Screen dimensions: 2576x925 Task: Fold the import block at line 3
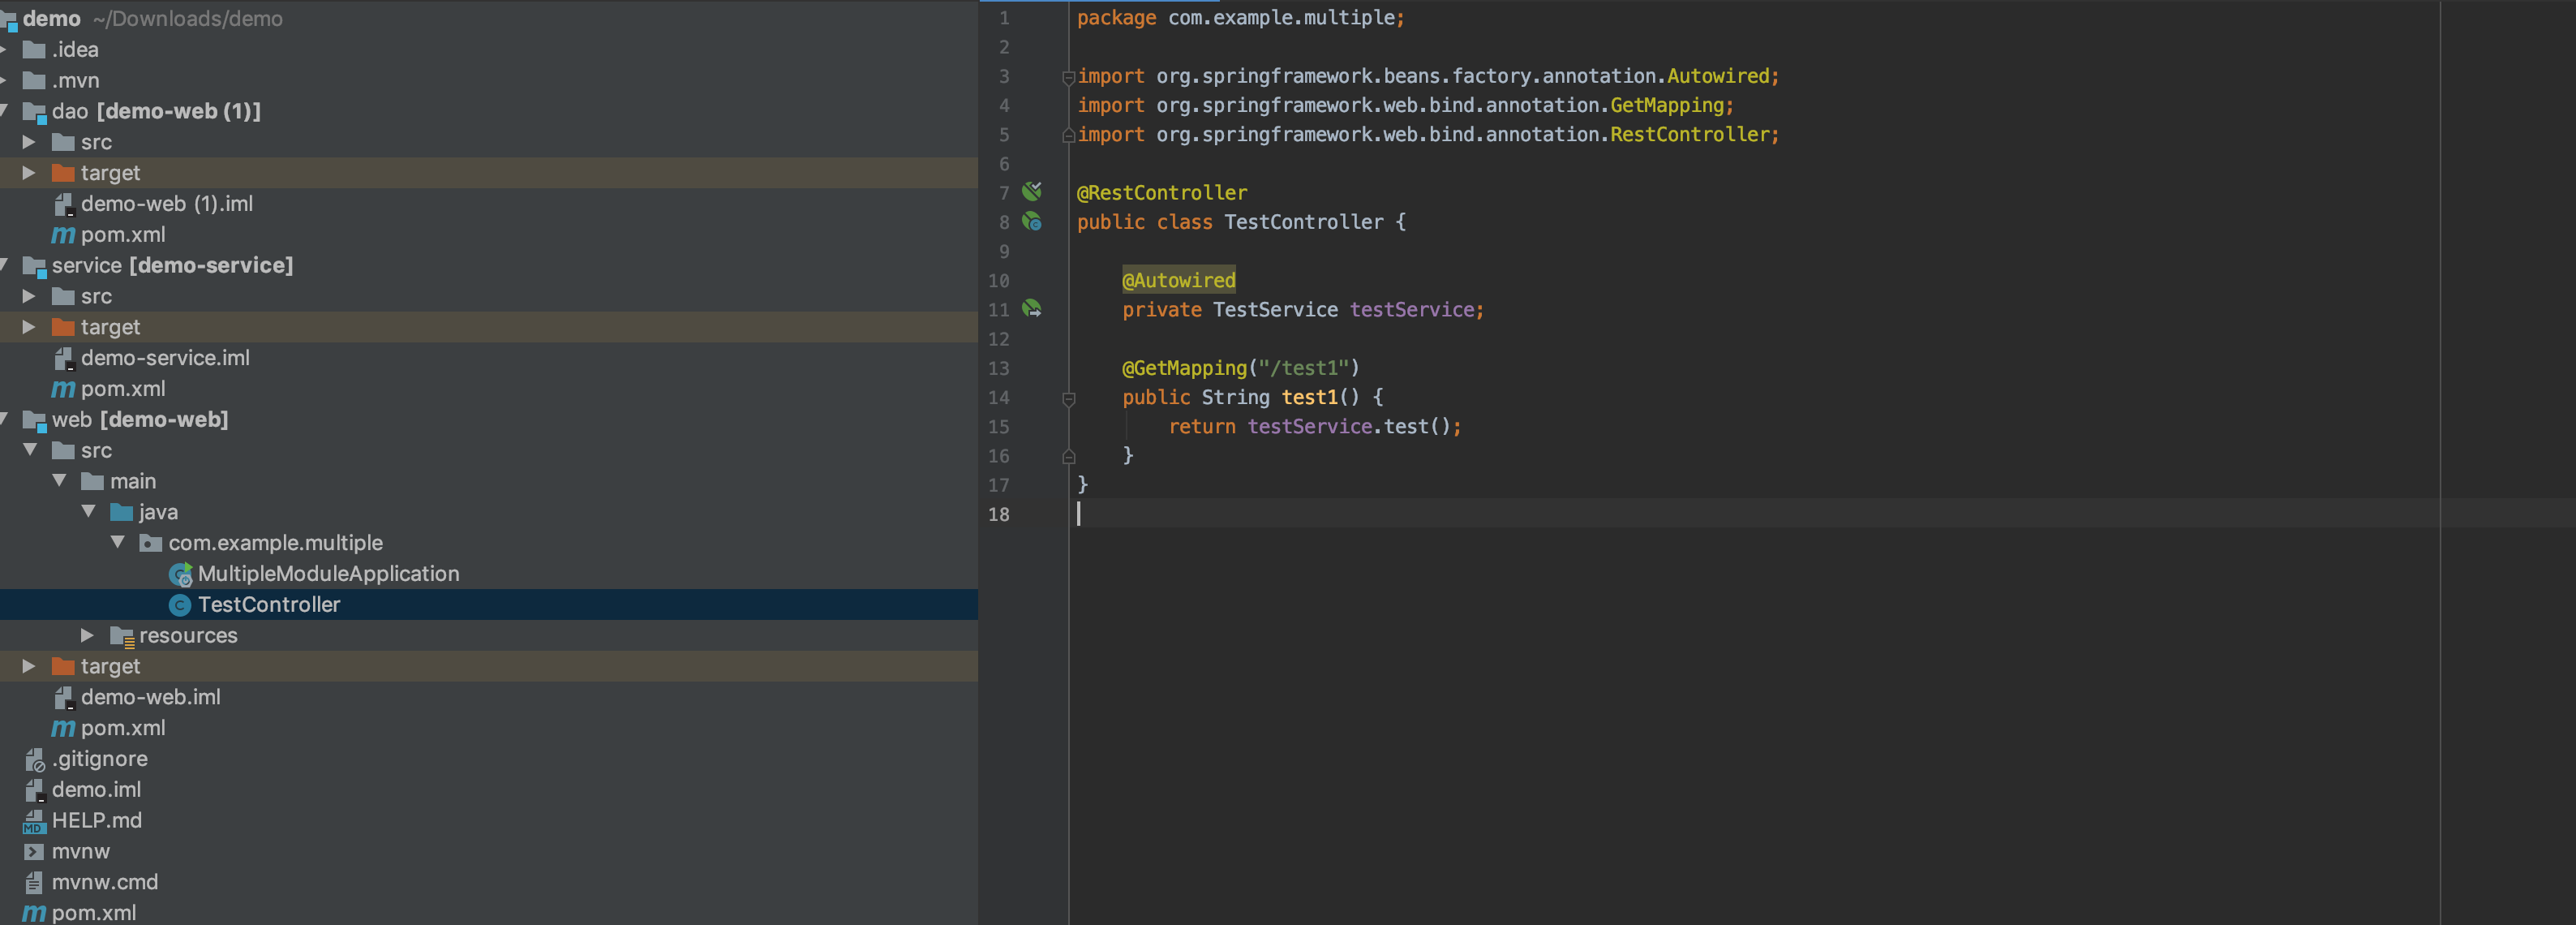tap(1068, 77)
